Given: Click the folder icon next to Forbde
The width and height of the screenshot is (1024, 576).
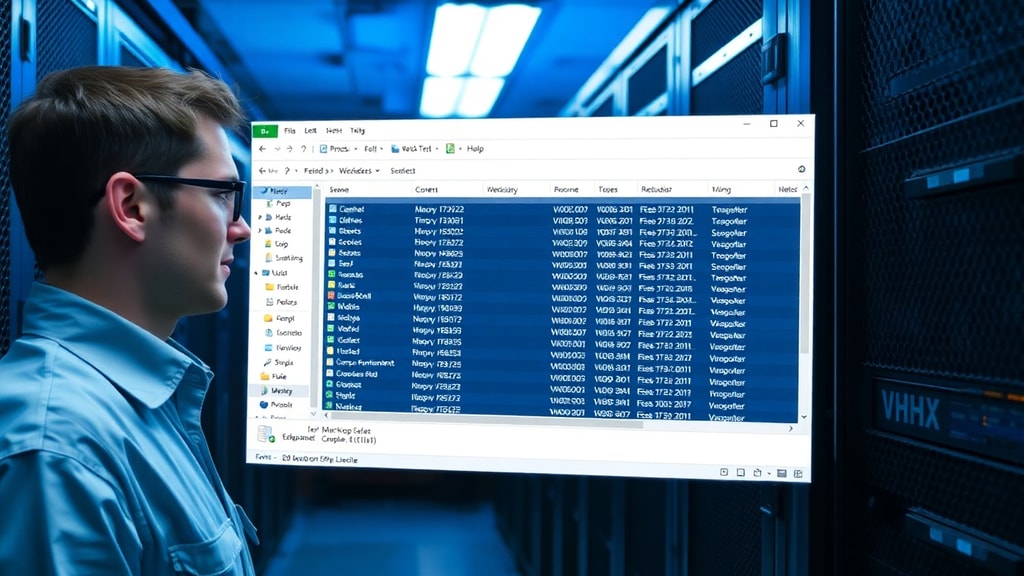Looking at the screenshot, I should pos(270,287).
